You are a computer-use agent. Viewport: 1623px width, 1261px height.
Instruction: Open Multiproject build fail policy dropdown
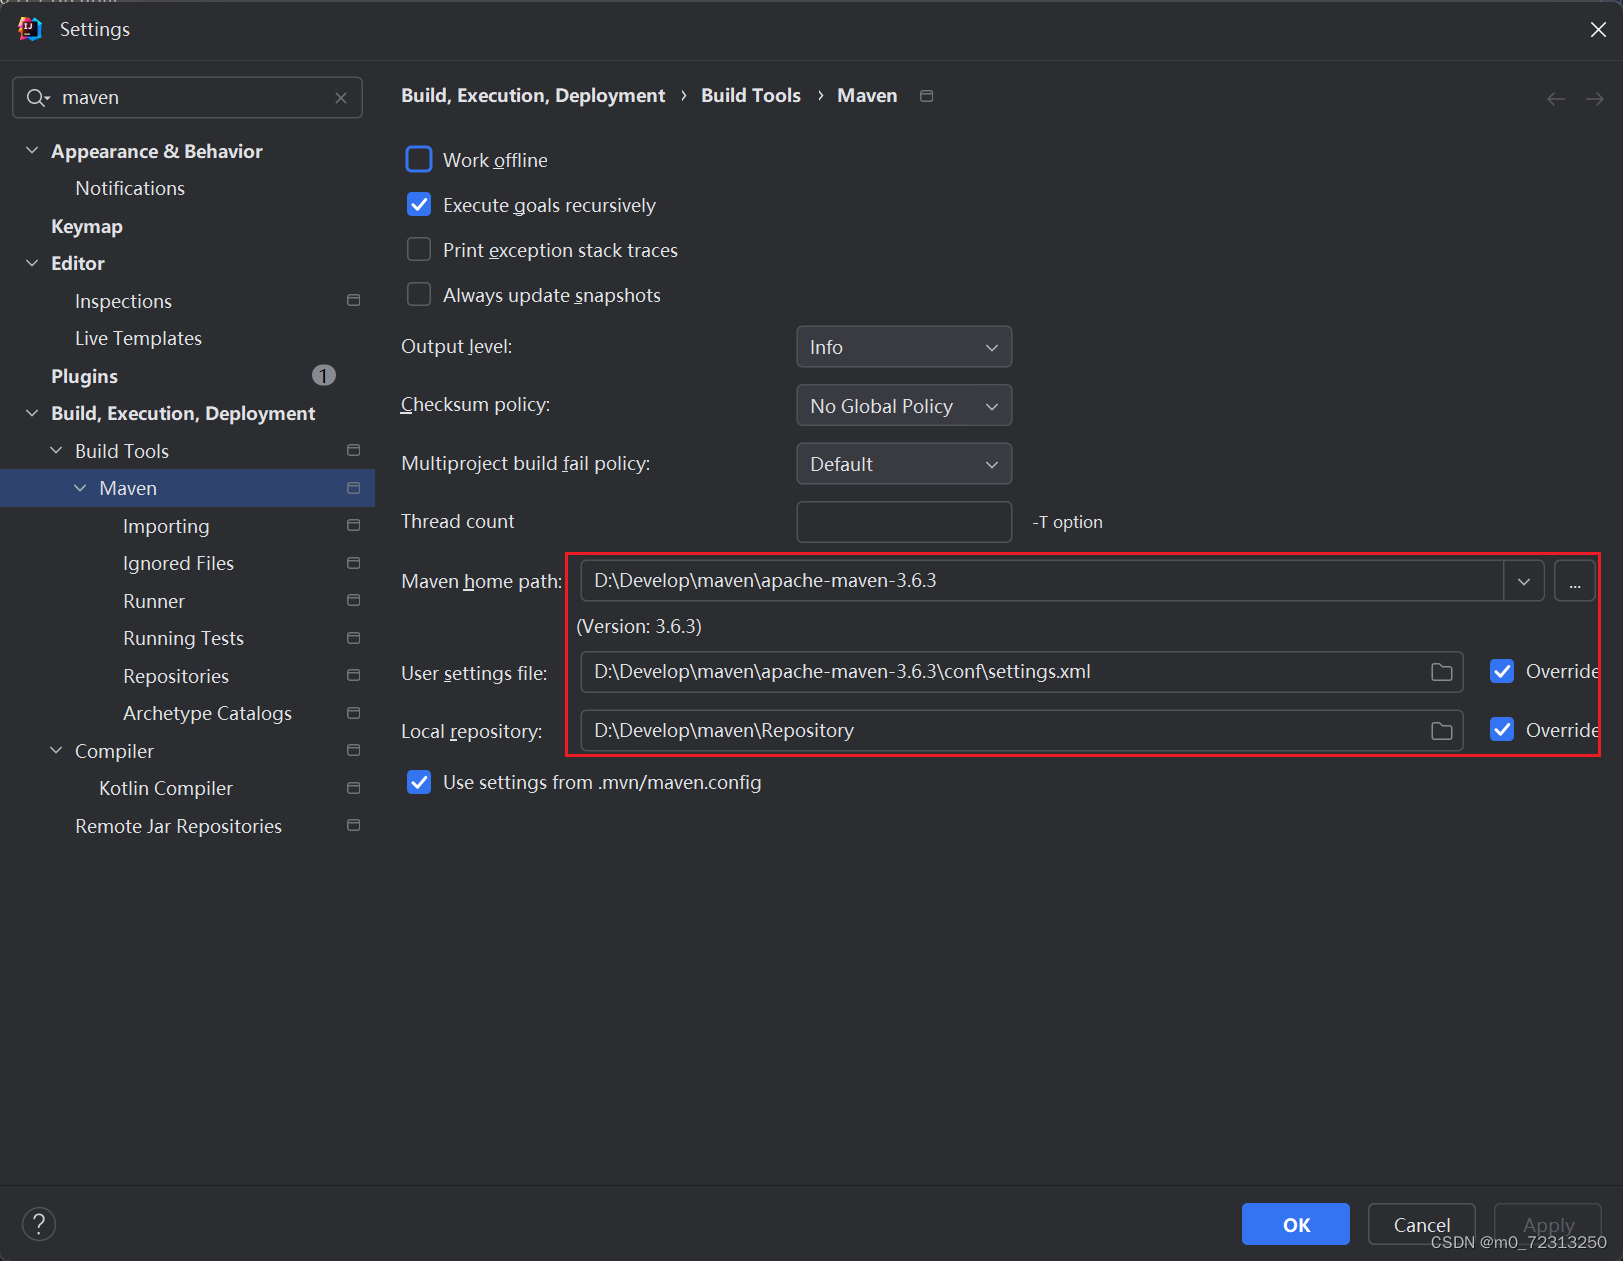coord(904,464)
